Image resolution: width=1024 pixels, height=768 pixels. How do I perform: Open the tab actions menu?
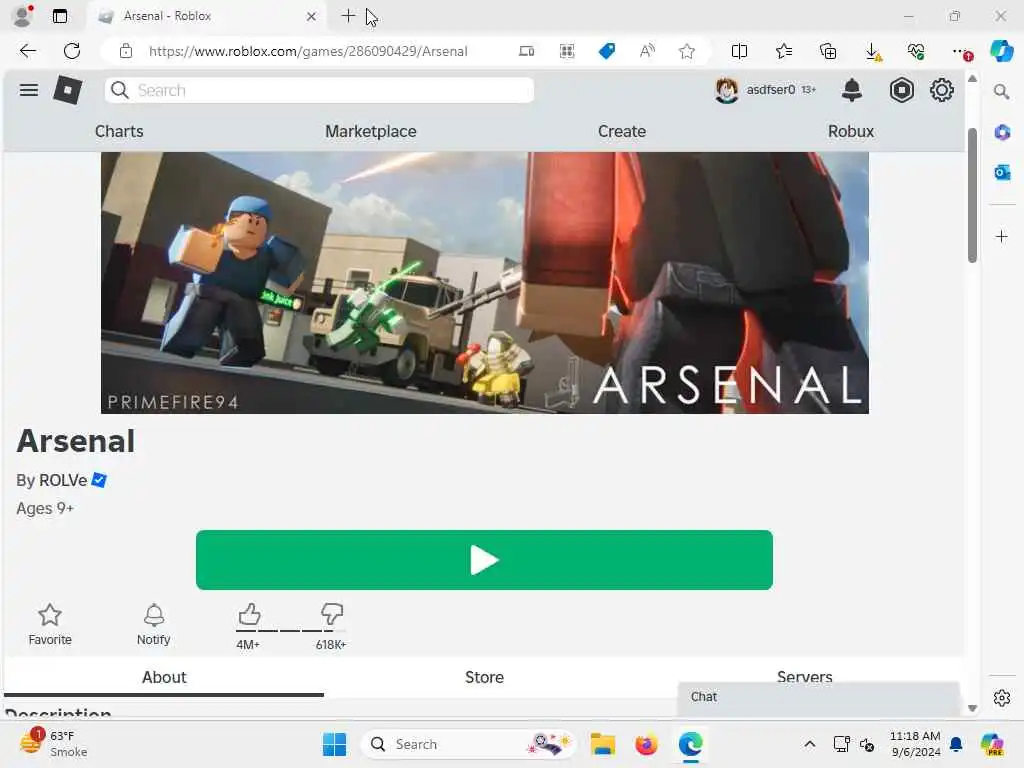pyautogui.click(x=59, y=16)
